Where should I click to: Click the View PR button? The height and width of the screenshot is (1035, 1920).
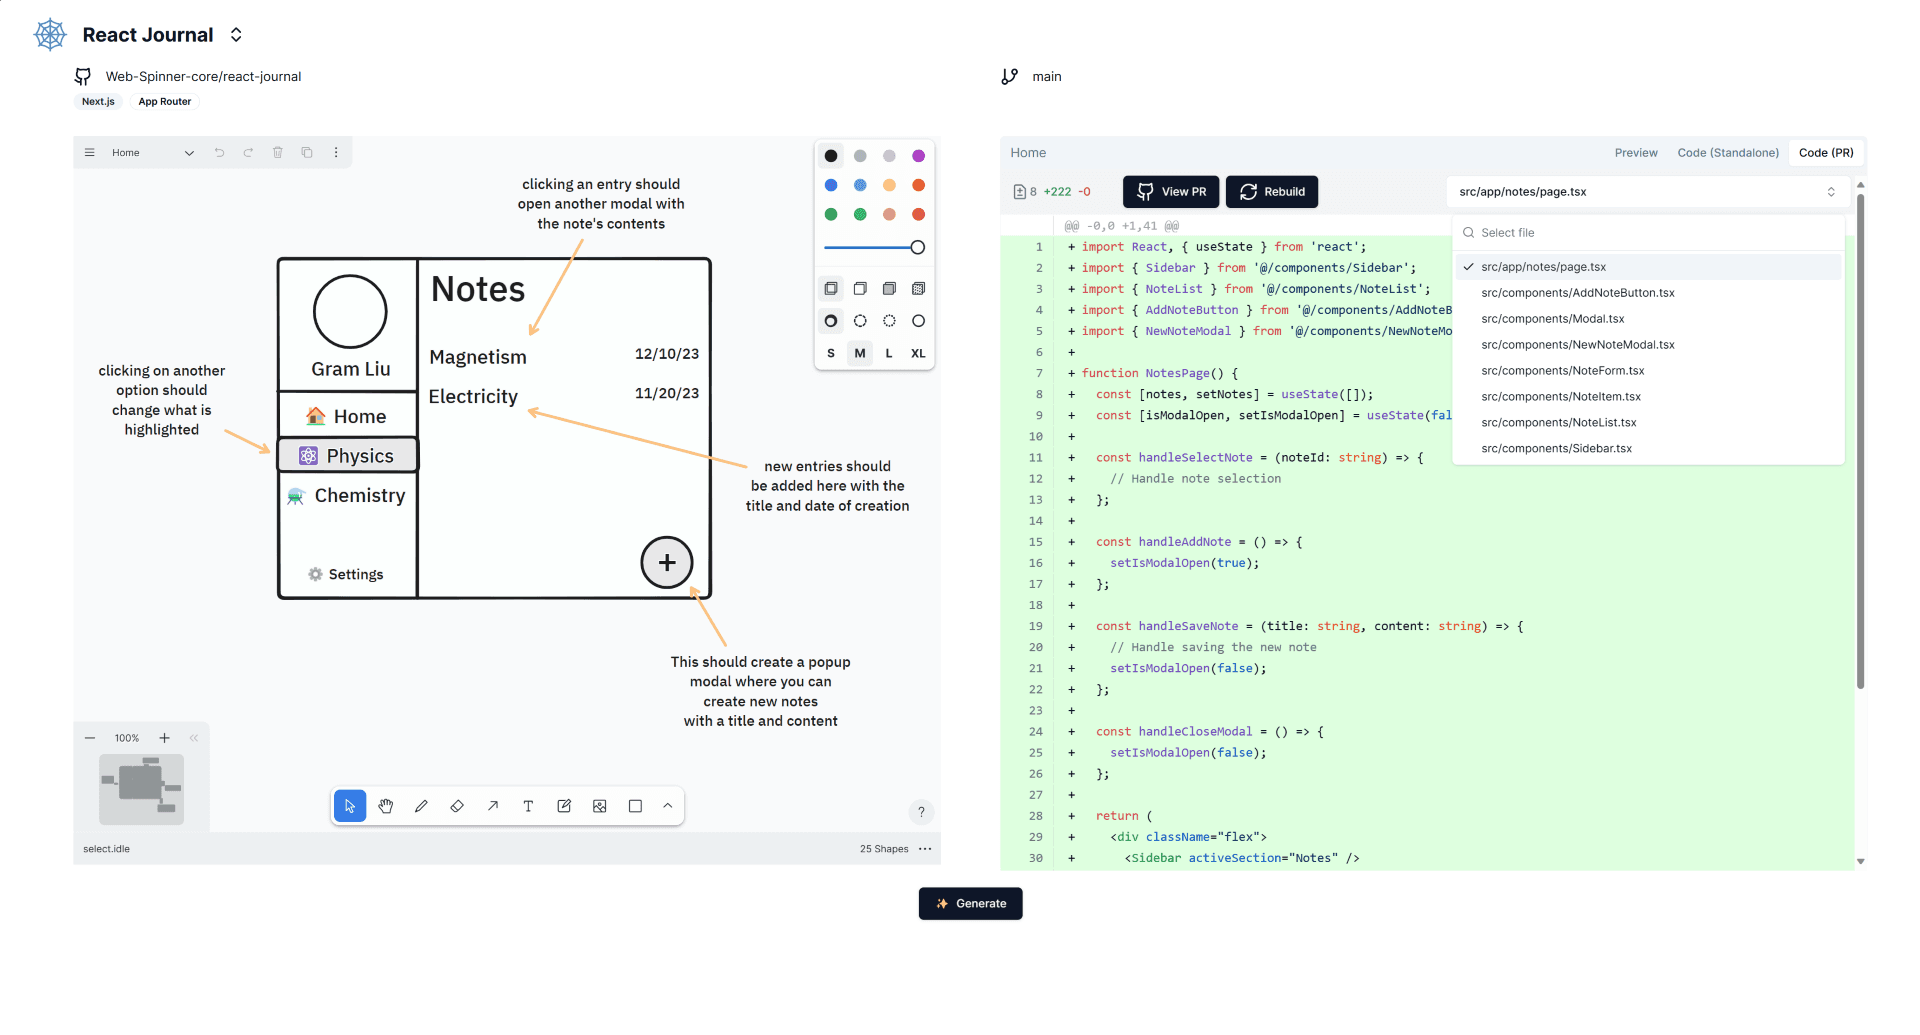(1171, 192)
